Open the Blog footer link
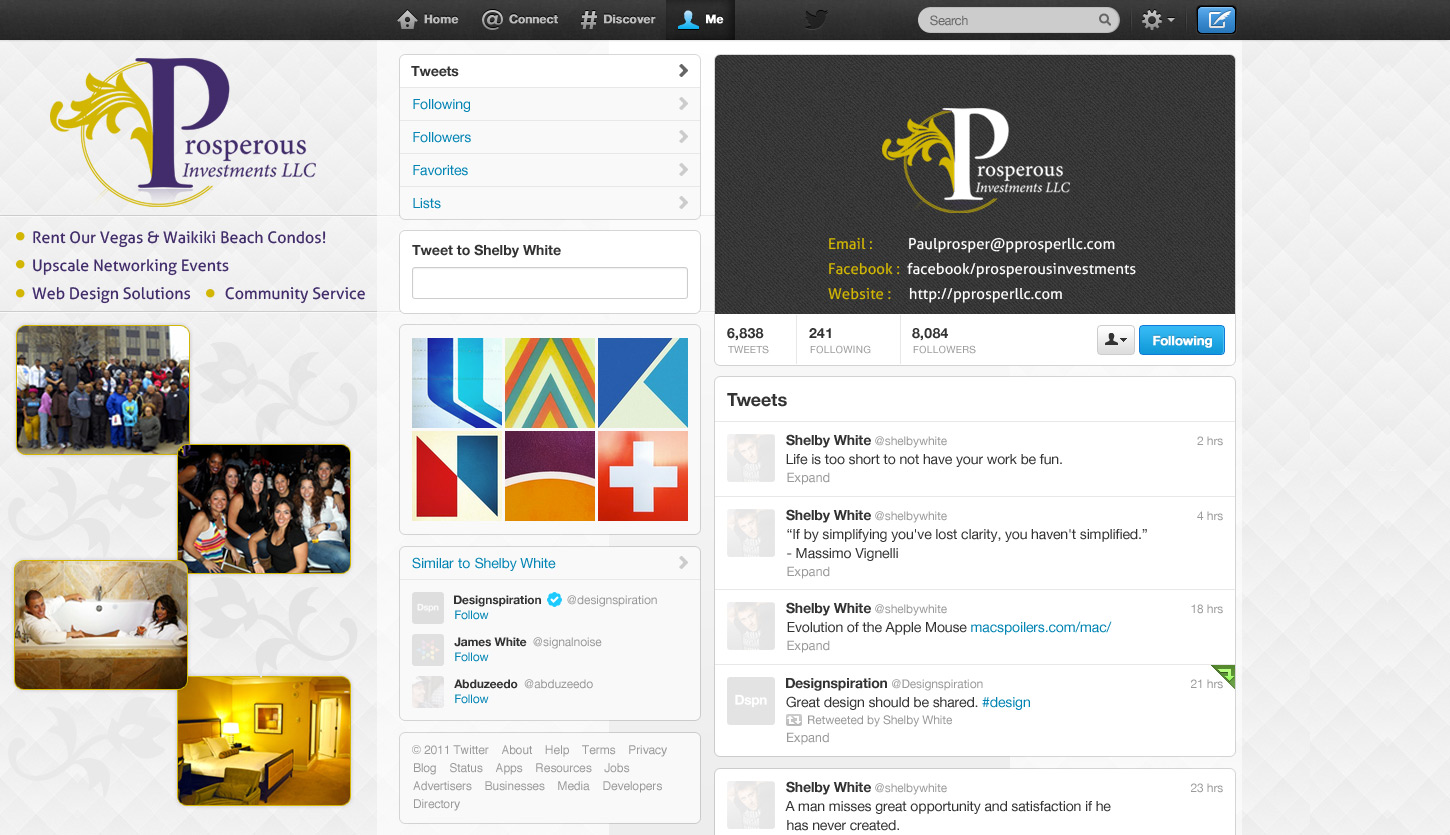Image resolution: width=1450 pixels, height=835 pixels. pyautogui.click(x=425, y=768)
